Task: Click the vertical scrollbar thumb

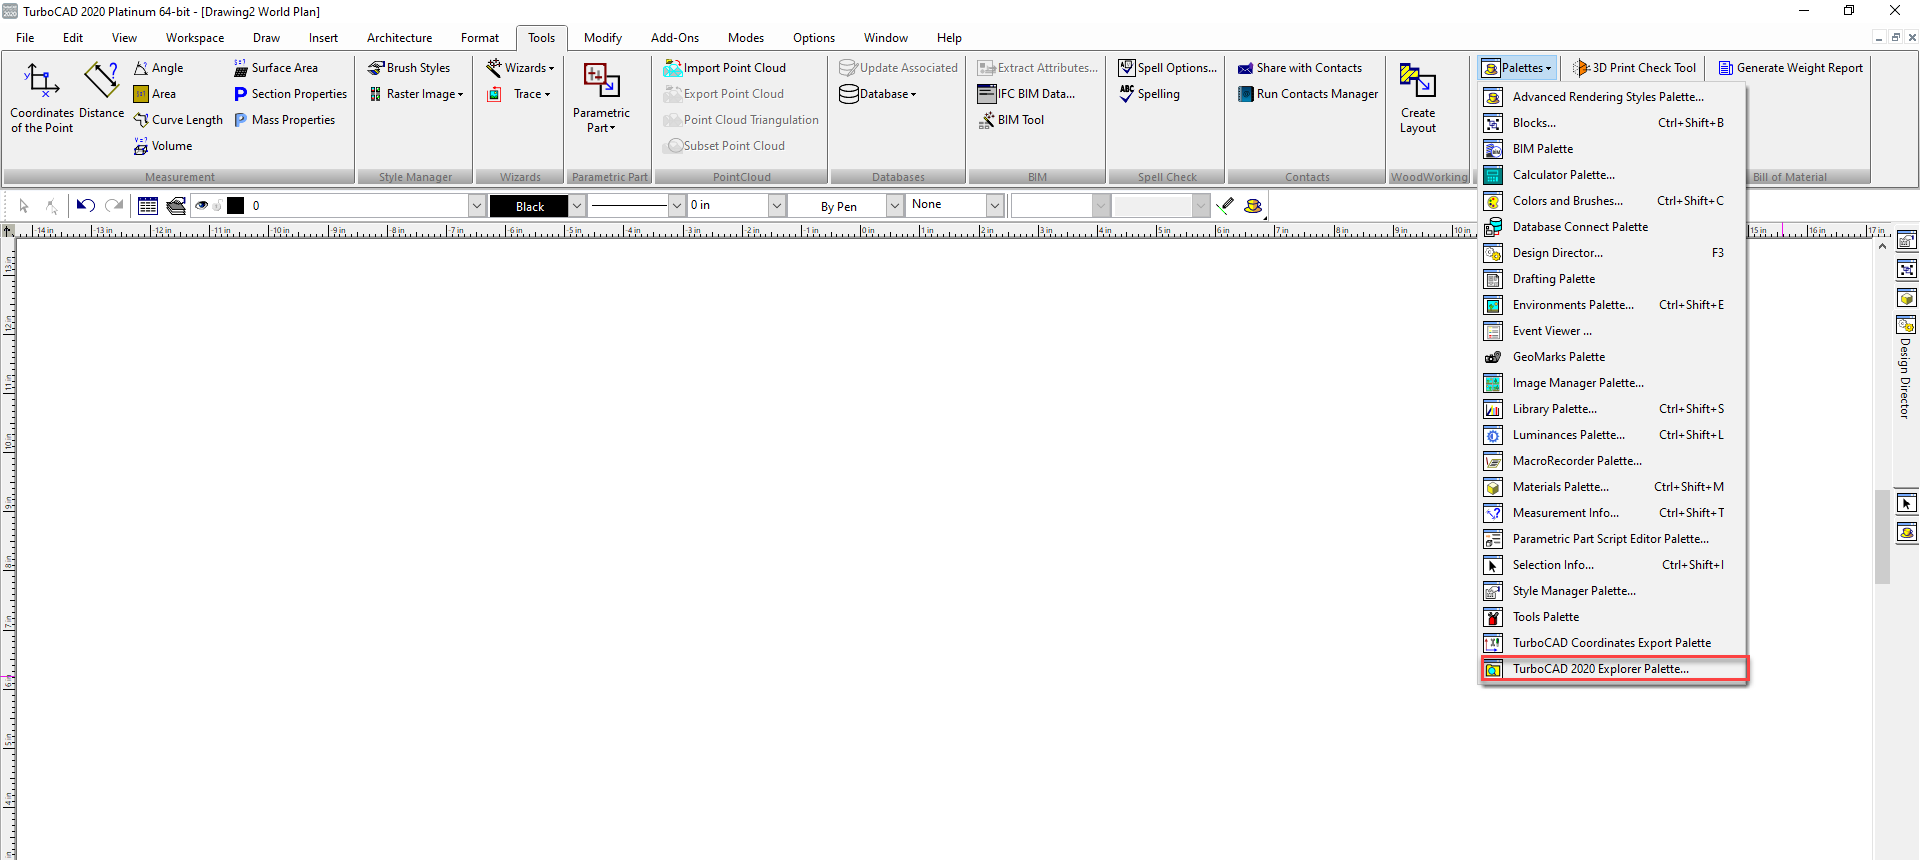Action: pyautogui.click(x=1882, y=536)
